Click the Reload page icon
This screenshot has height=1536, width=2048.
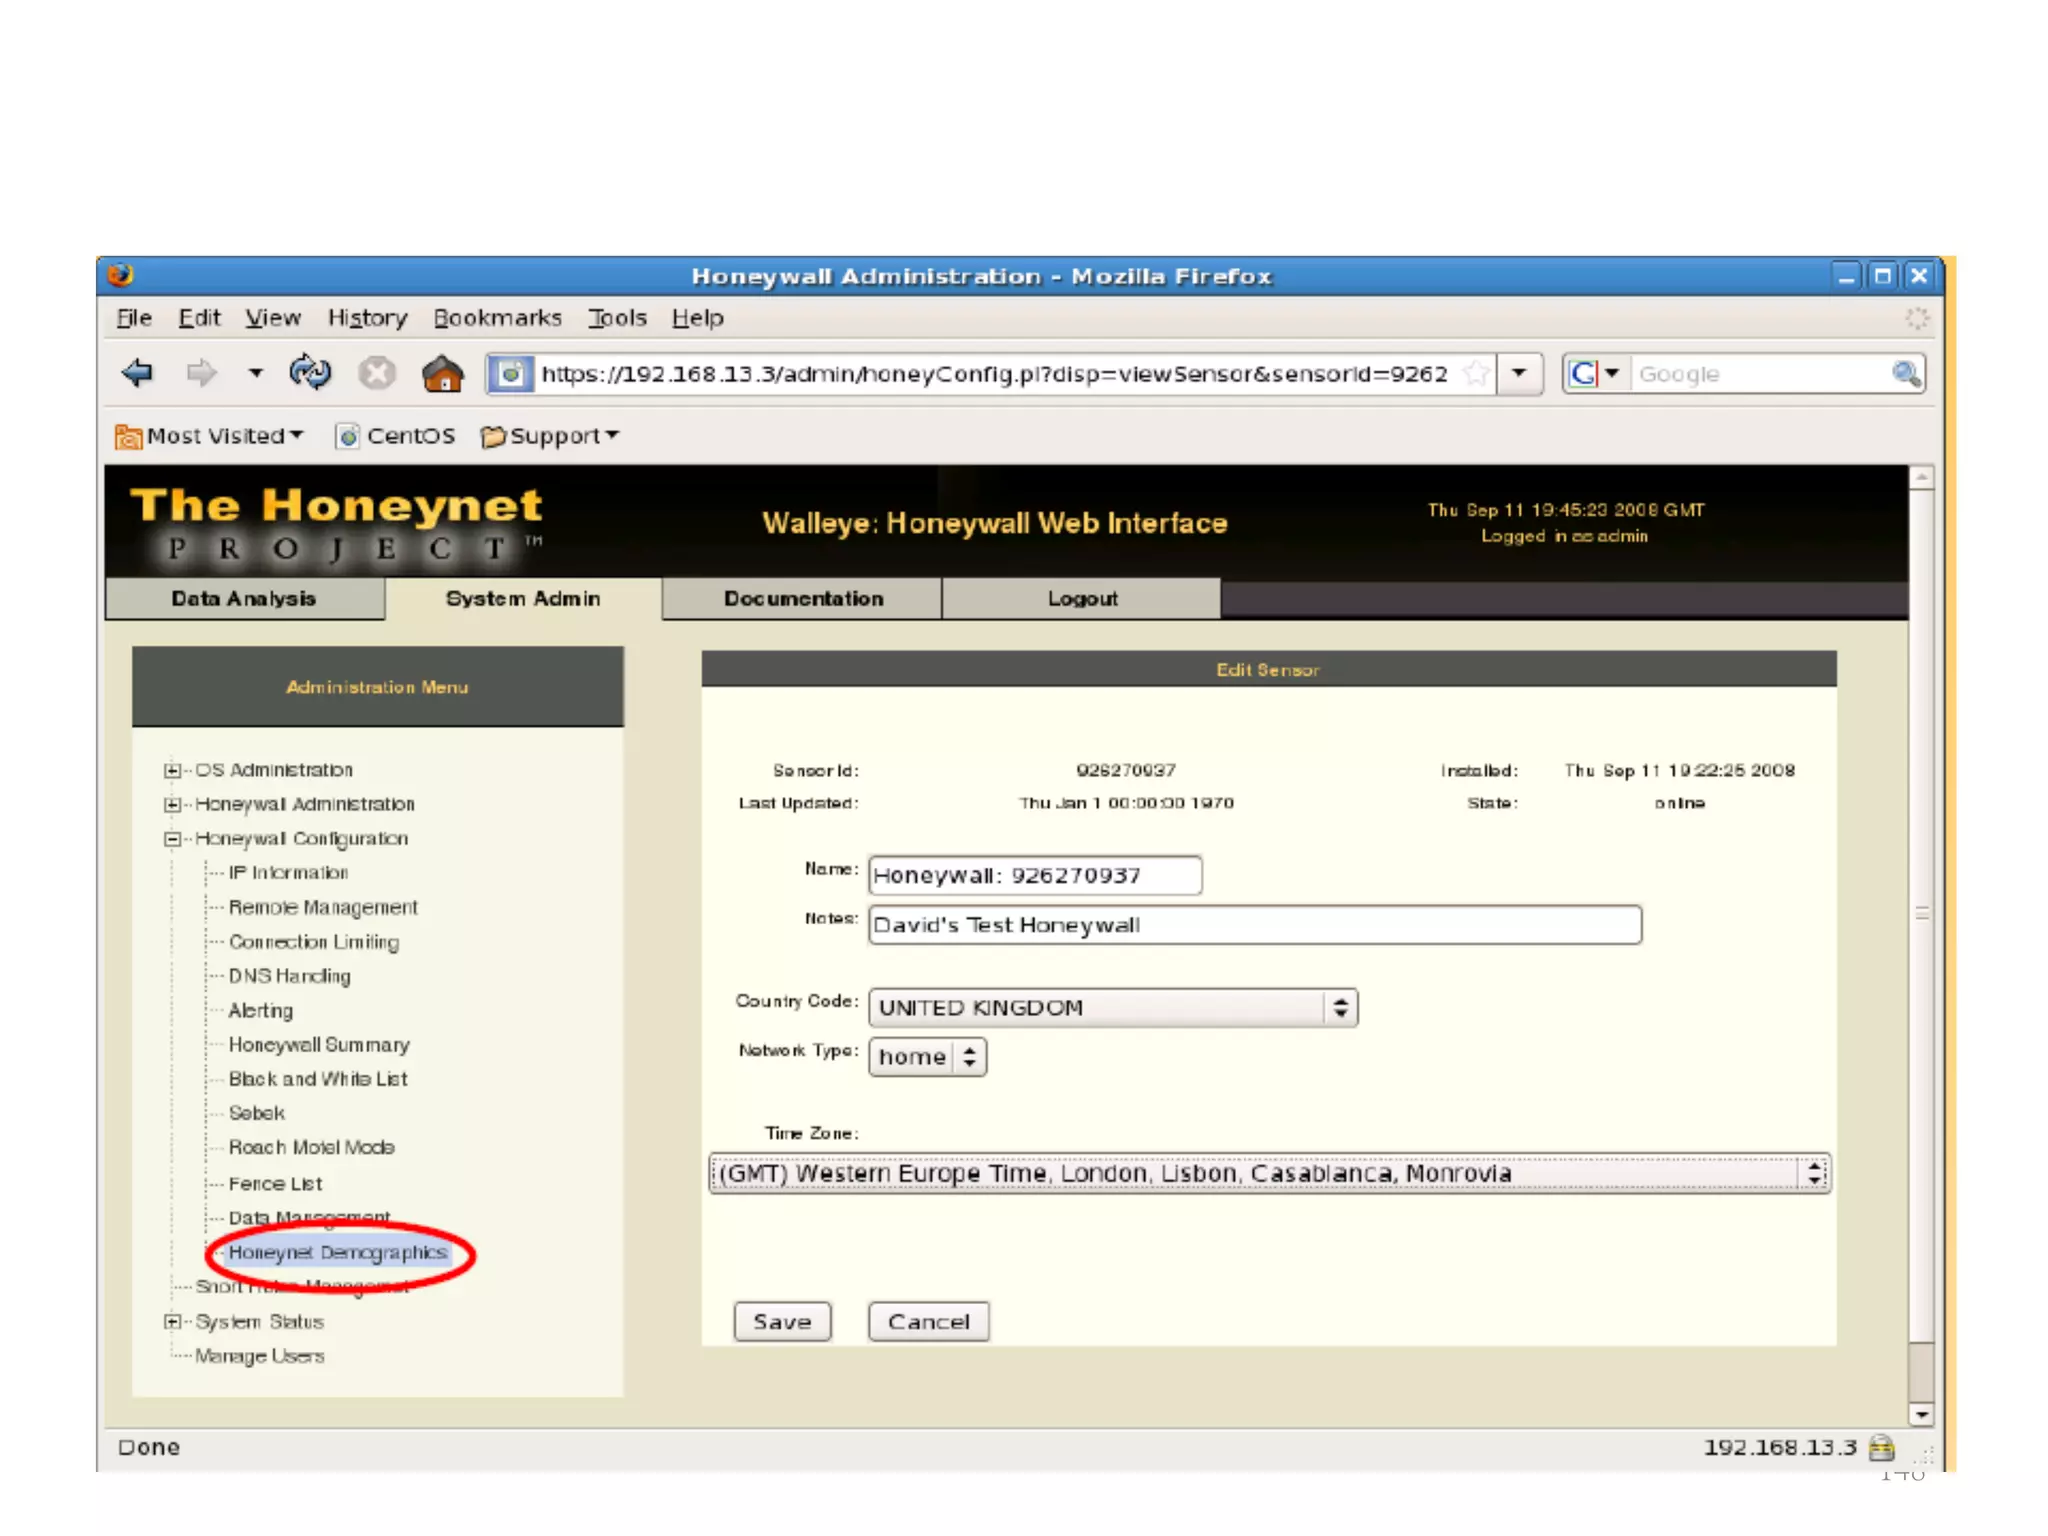pyautogui.click(x=310, y=373)
